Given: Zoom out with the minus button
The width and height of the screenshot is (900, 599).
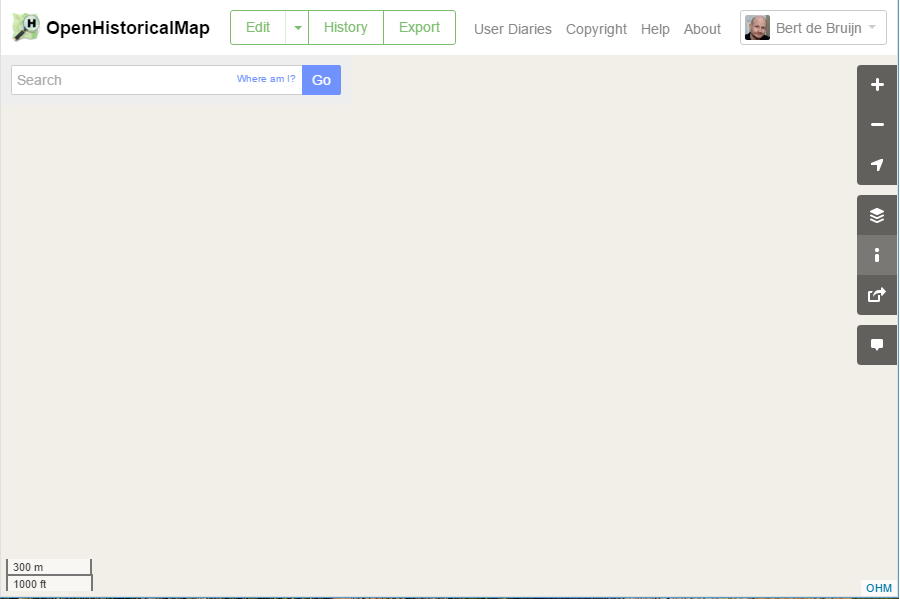Looking at the screenshot, I should (877, 125).
